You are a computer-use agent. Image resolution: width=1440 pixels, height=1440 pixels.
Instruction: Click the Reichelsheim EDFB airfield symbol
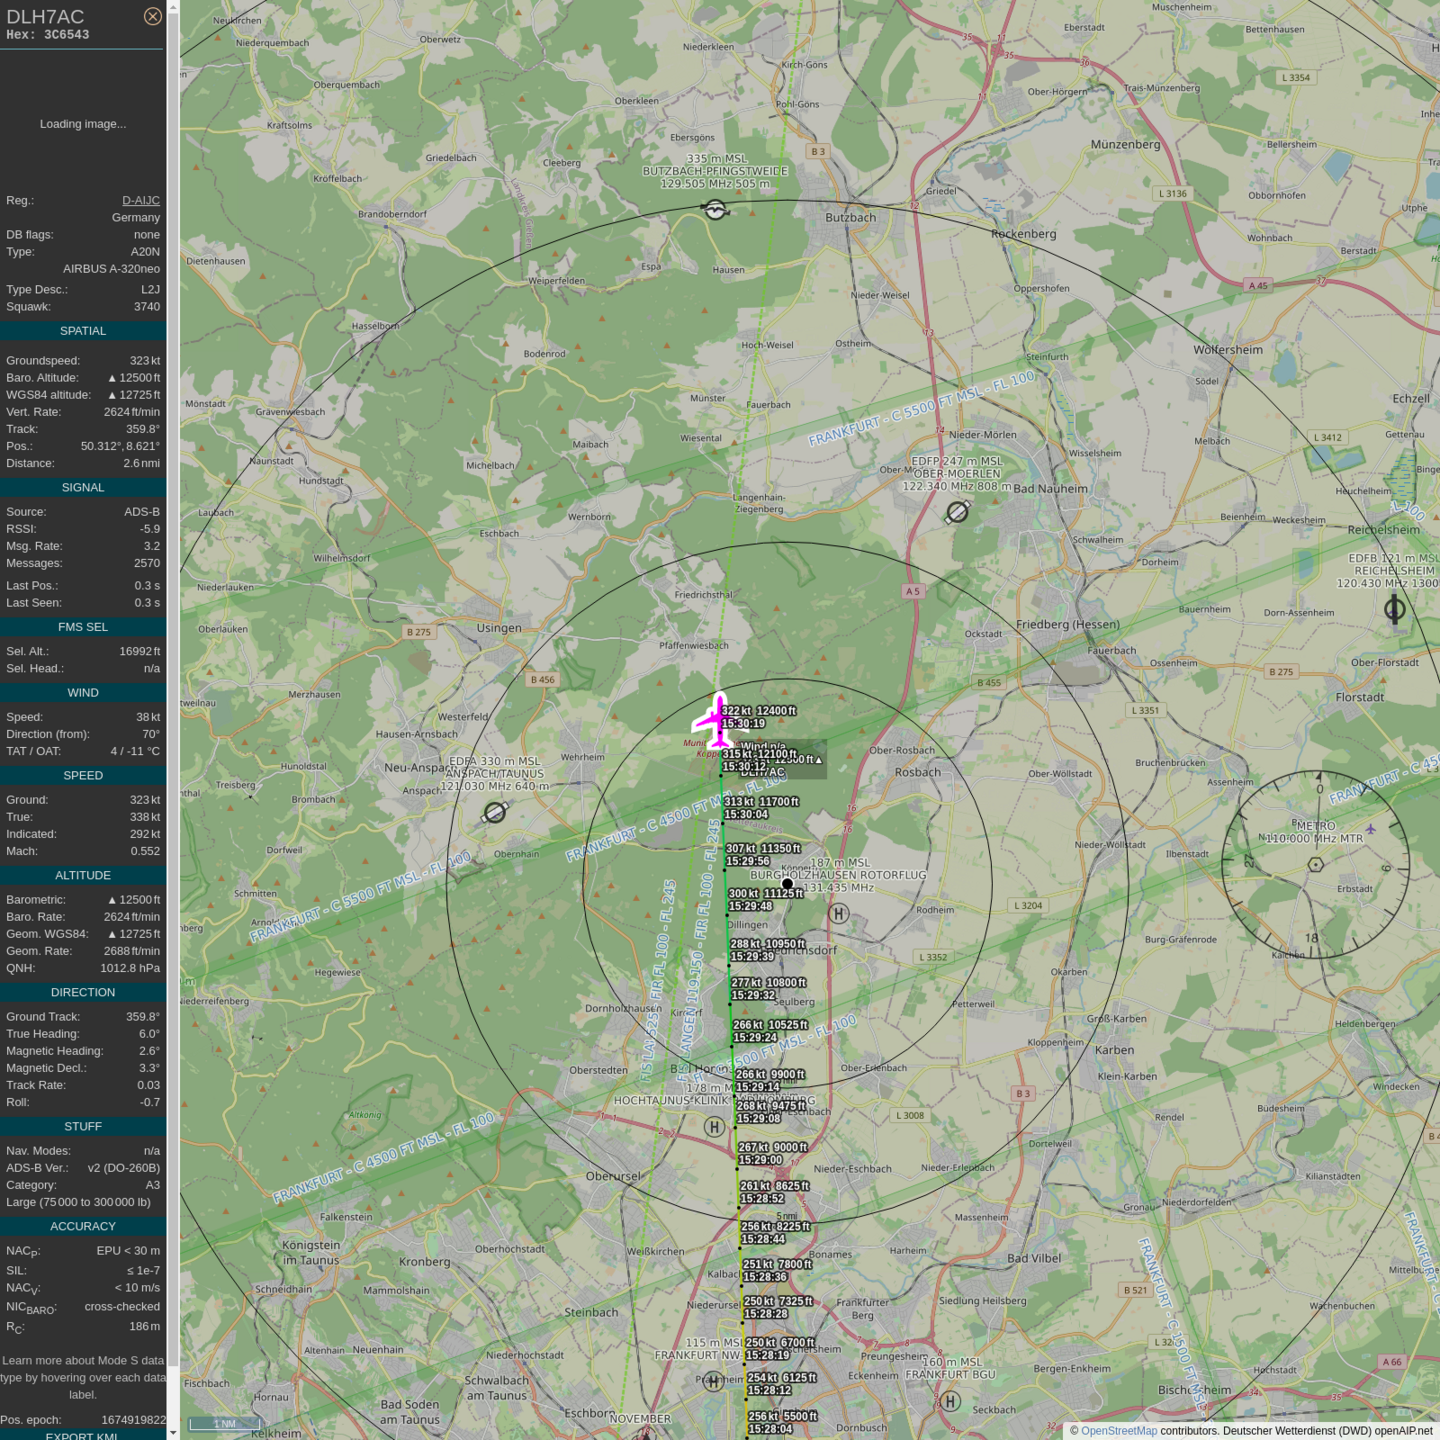point(1394,608)
